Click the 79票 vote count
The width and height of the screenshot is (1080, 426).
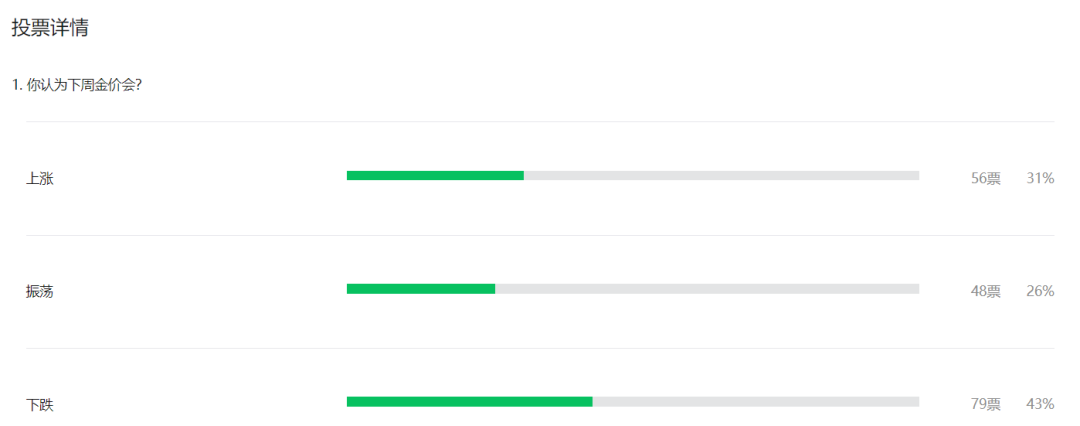click(986, 405)
